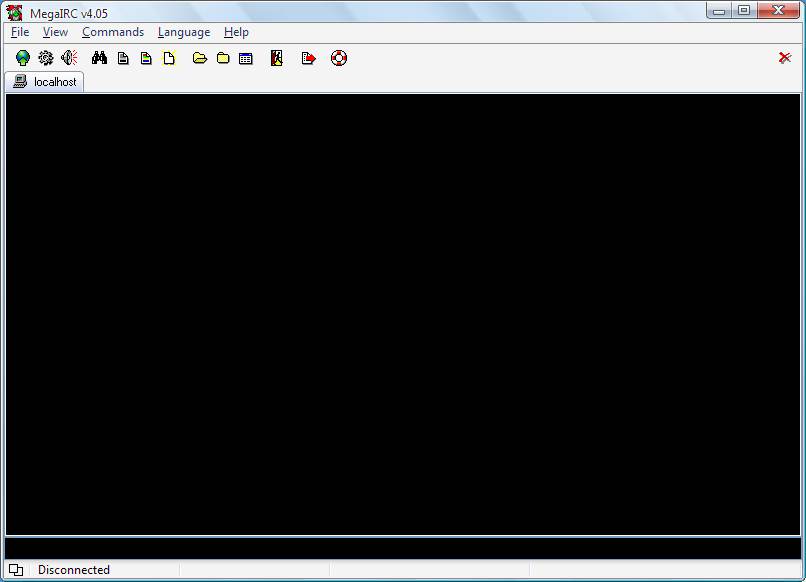Click the Disconnected status text
Image resolution: width=806 pixels, height=582 pixels.
[x=74, y=570]
